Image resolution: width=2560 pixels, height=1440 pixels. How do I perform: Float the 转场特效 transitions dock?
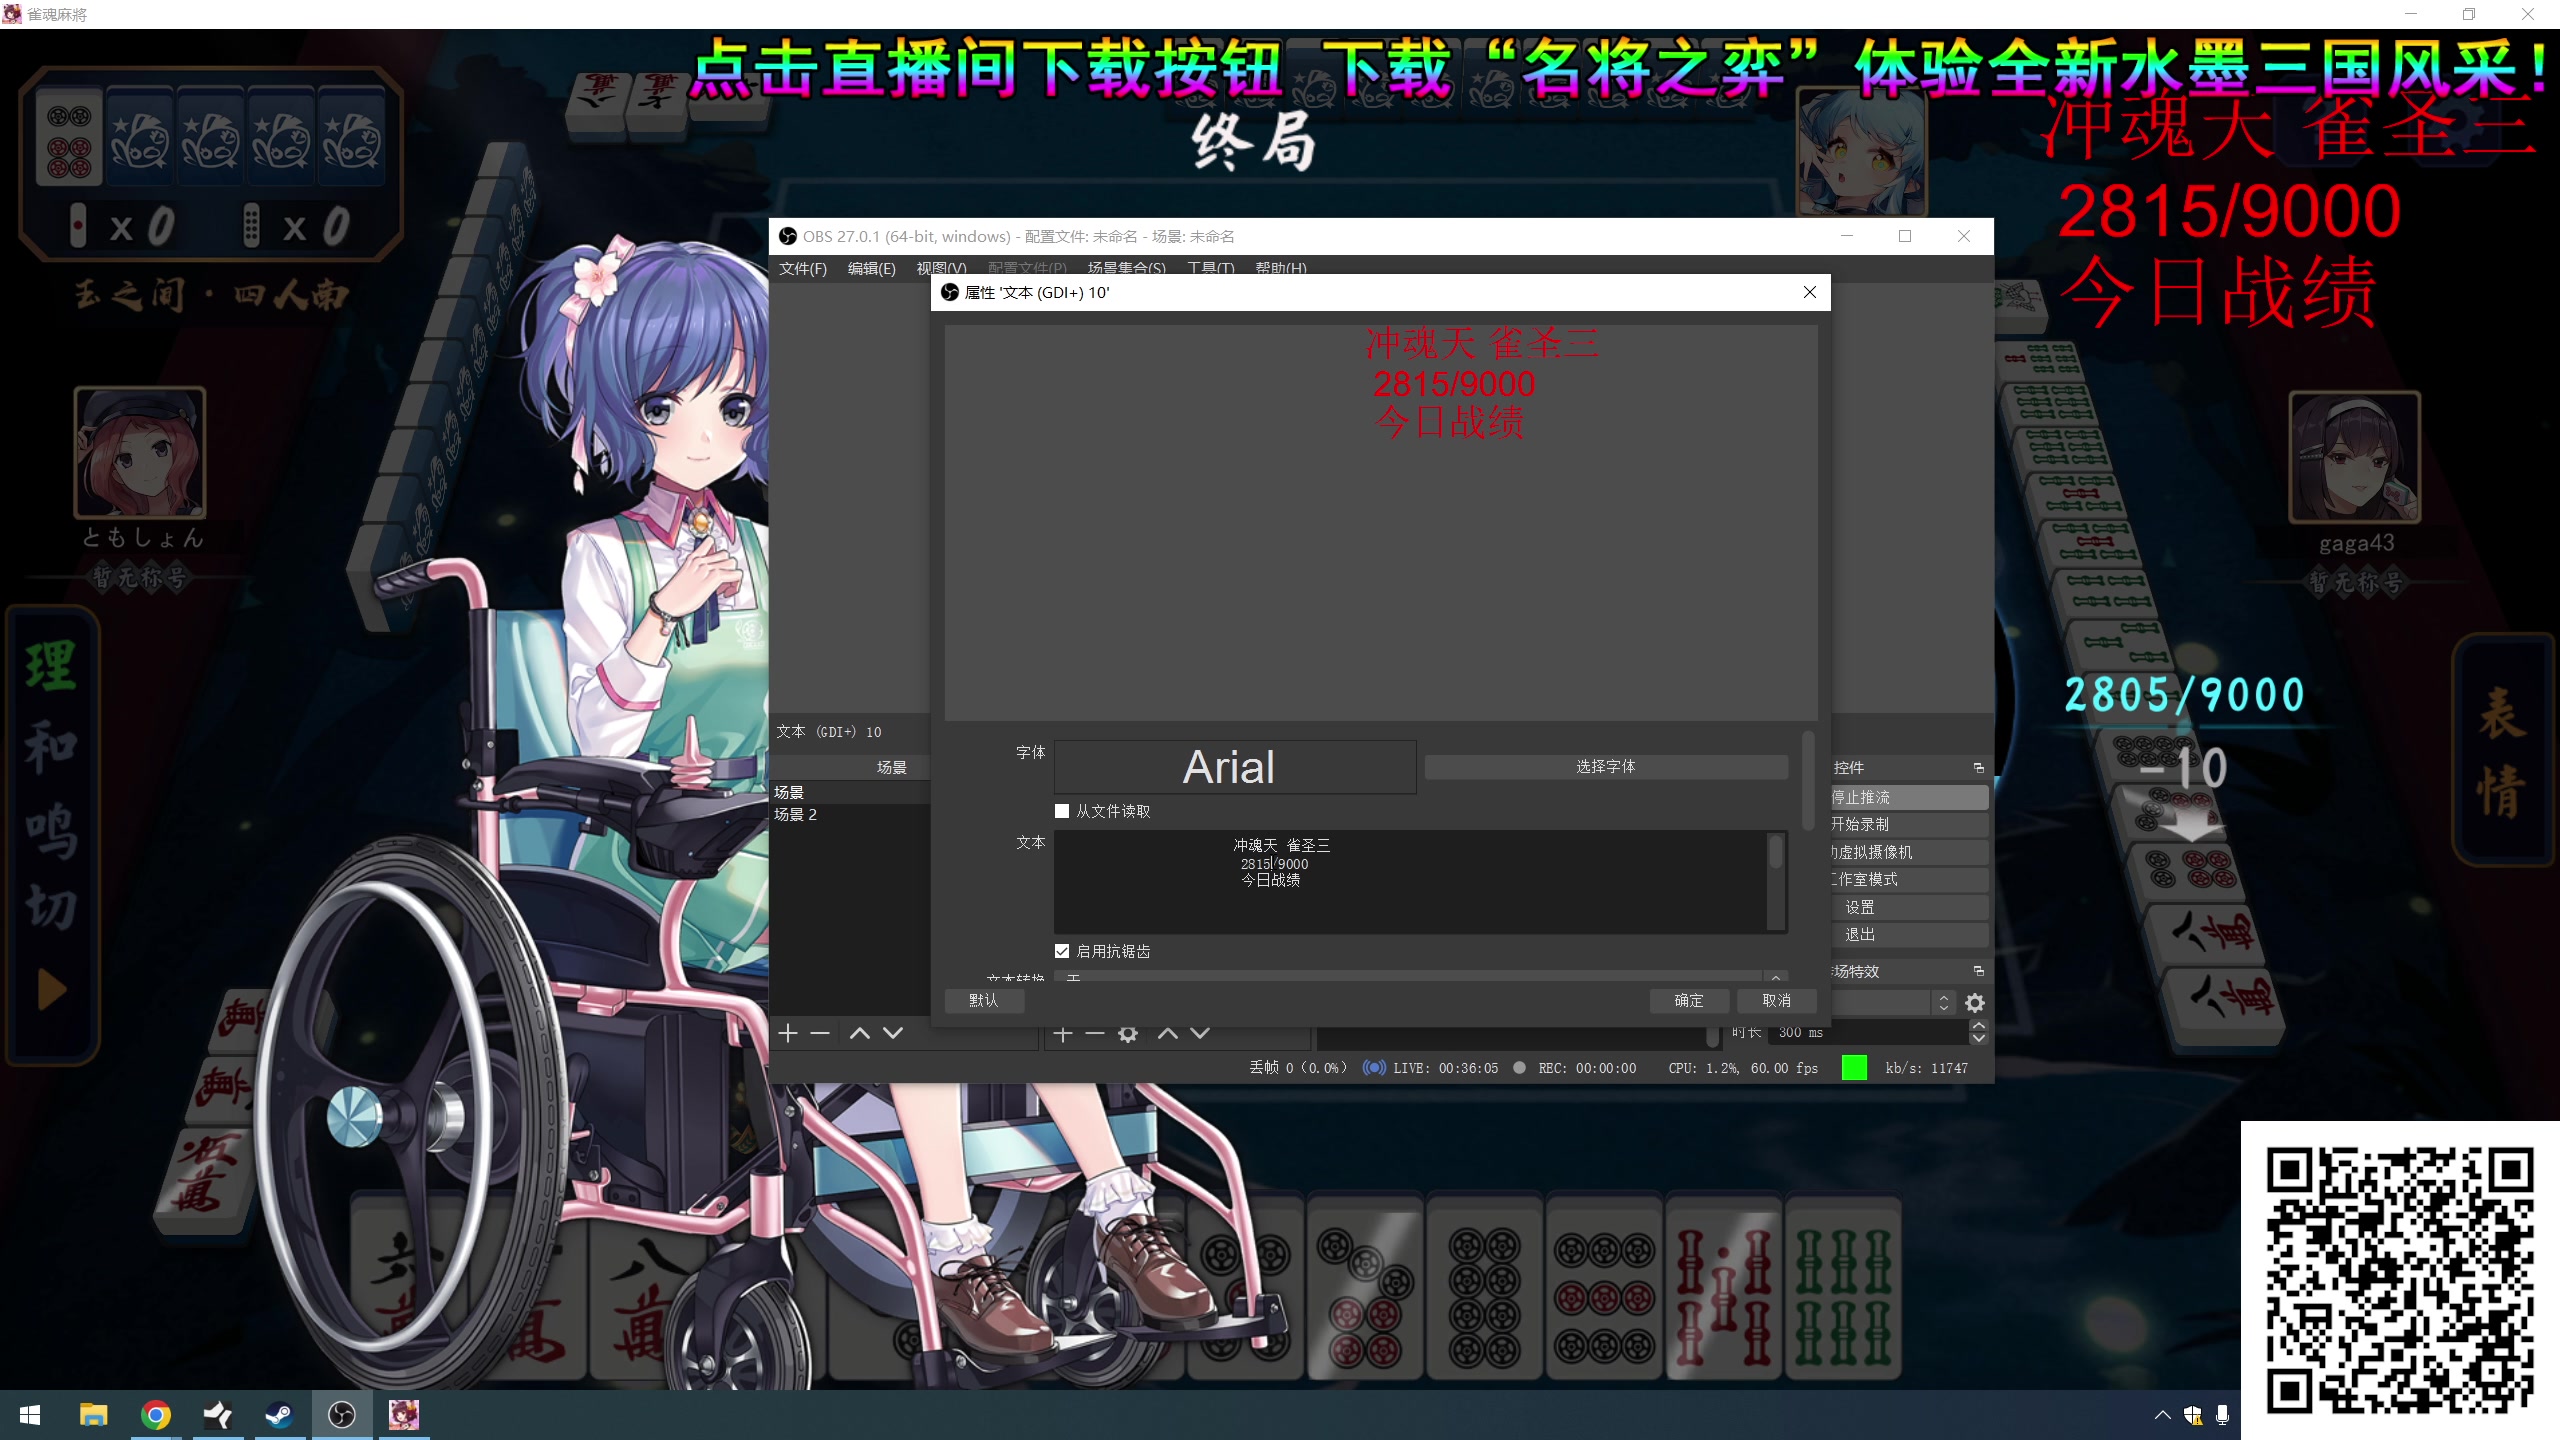tap(1978, 971)
